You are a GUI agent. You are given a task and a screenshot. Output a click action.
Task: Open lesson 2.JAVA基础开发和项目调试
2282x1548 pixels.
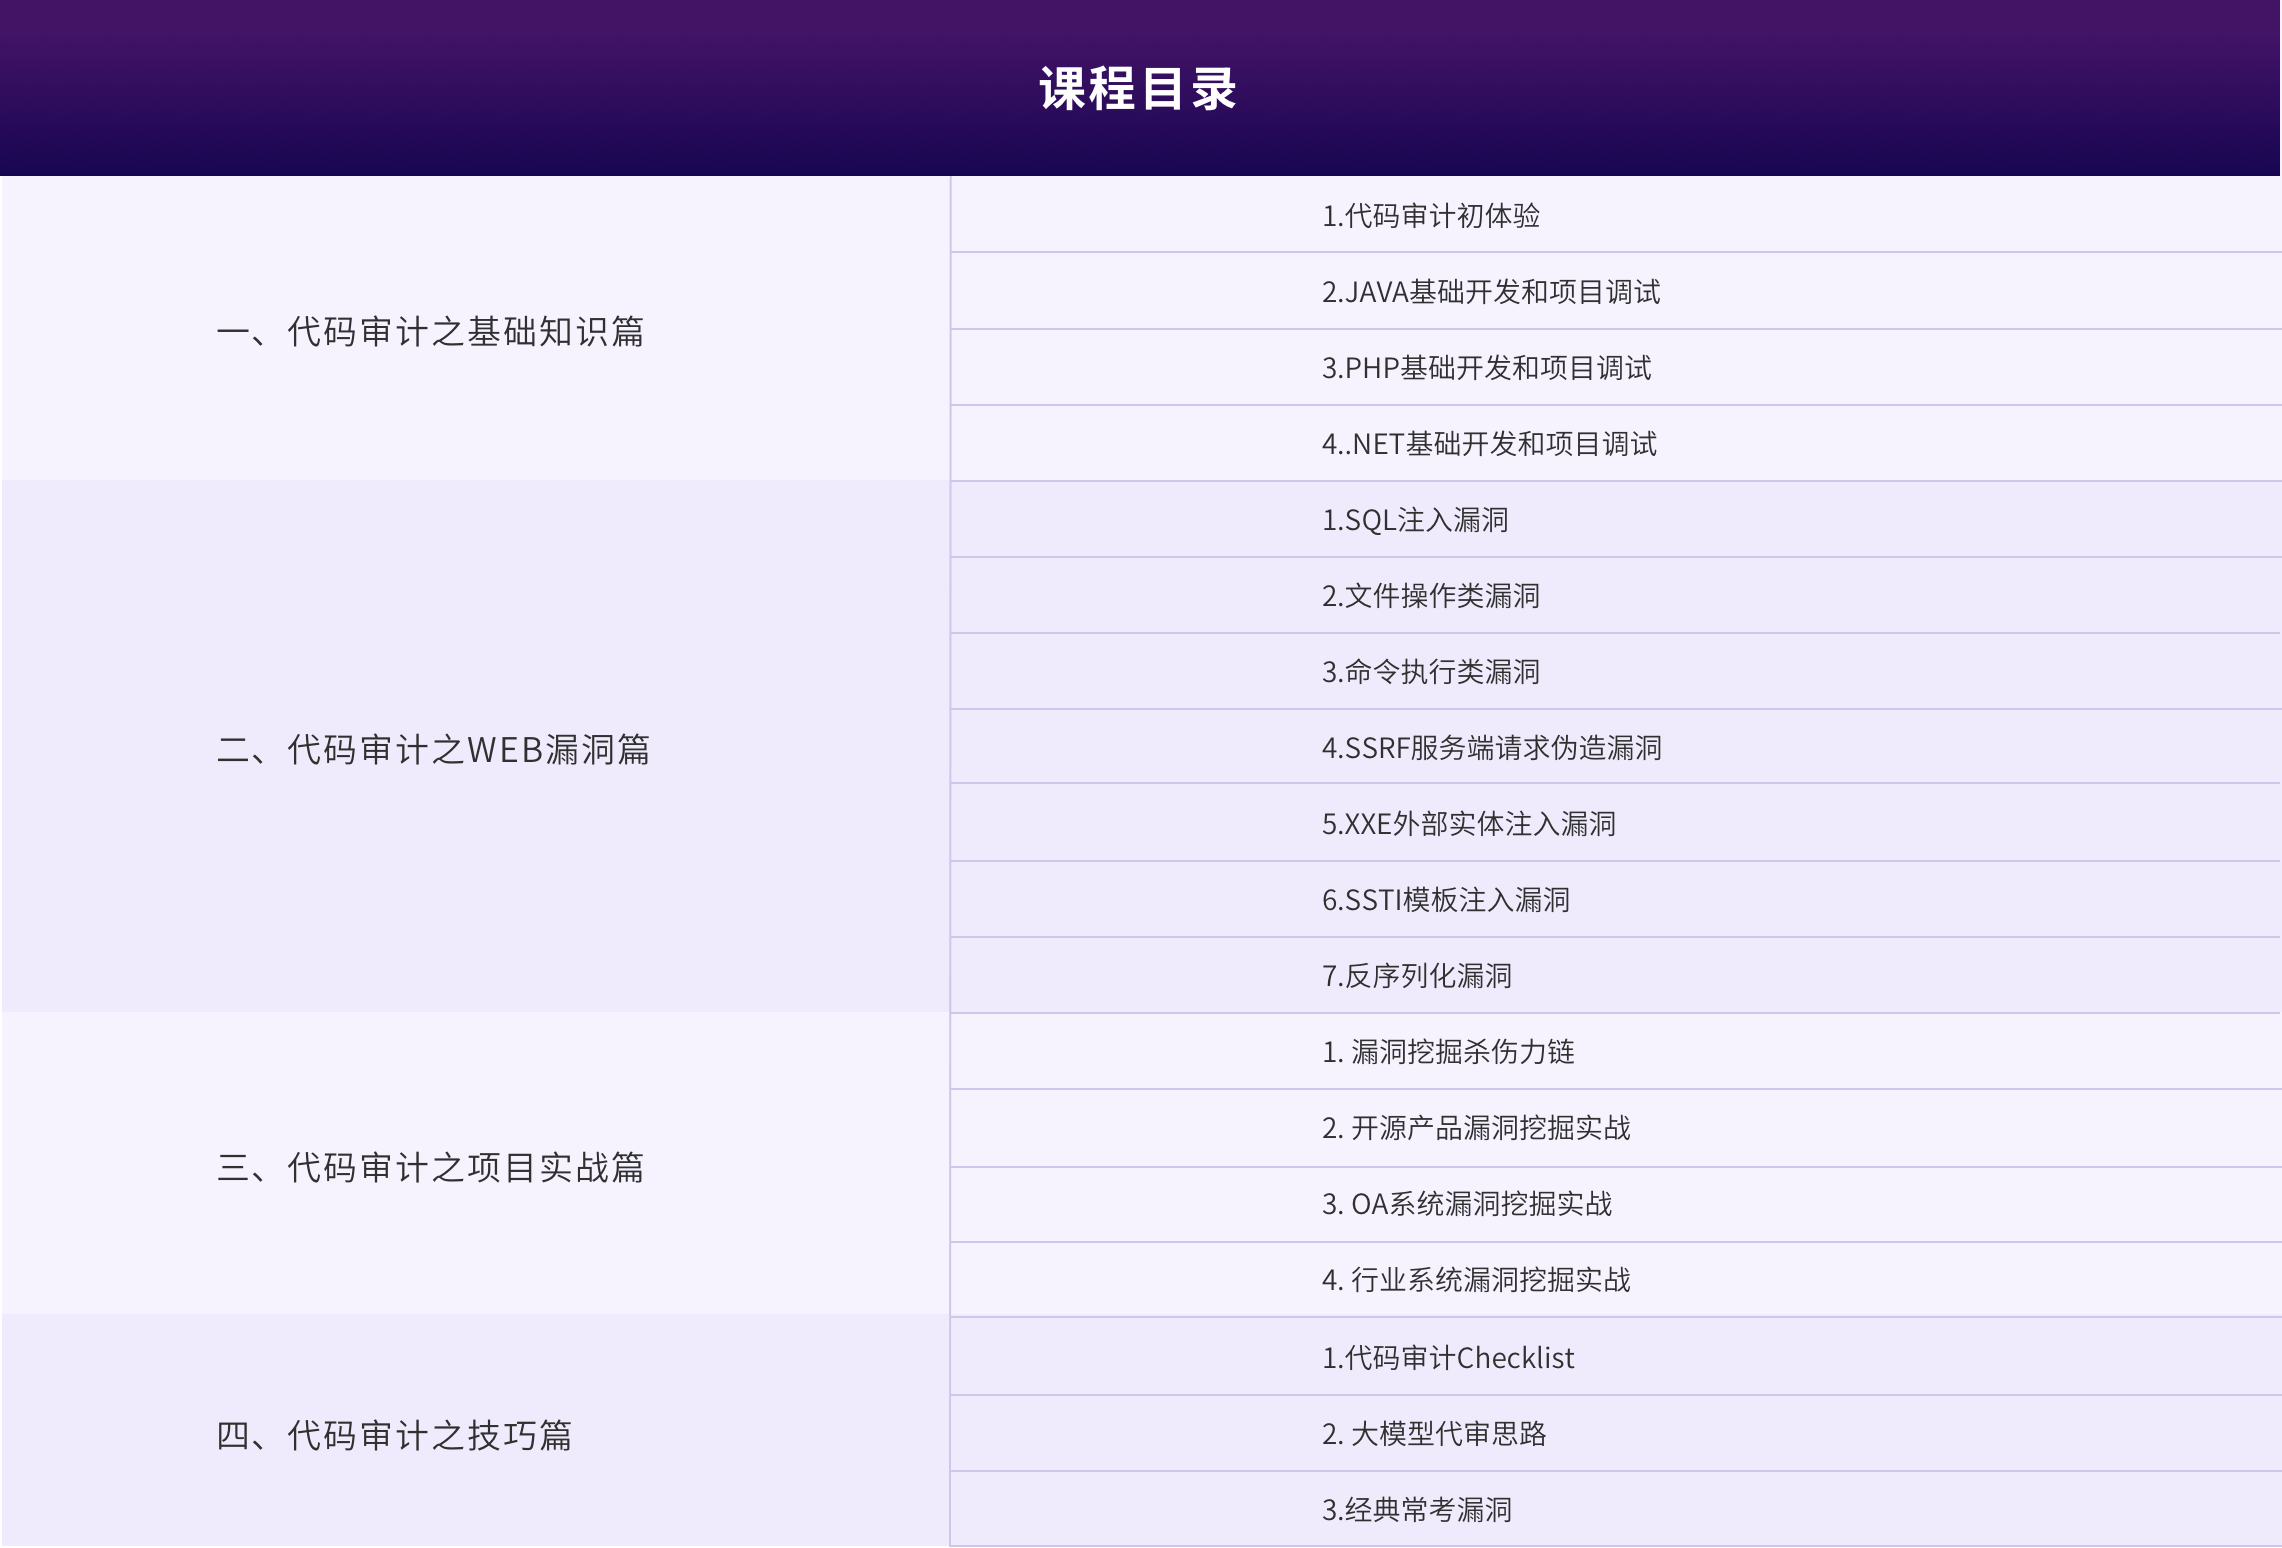(1490, 292)
